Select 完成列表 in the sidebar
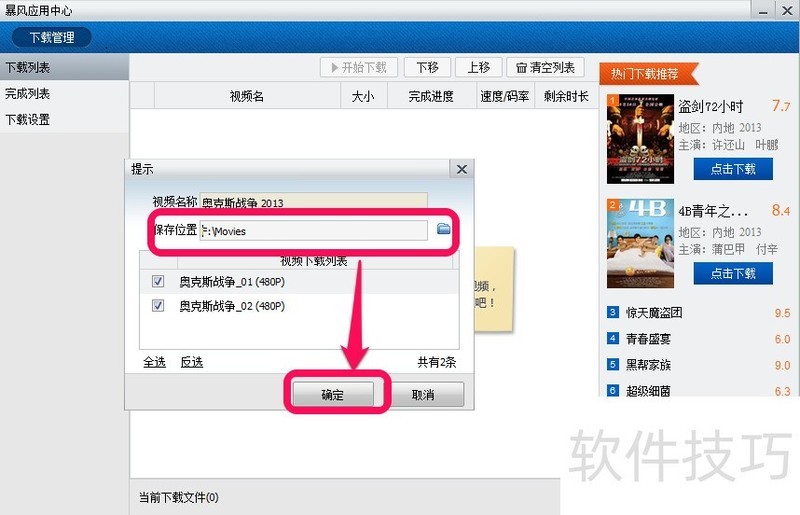Image resolution: width=800 pixels, height=515 pixels. (28, 94)
